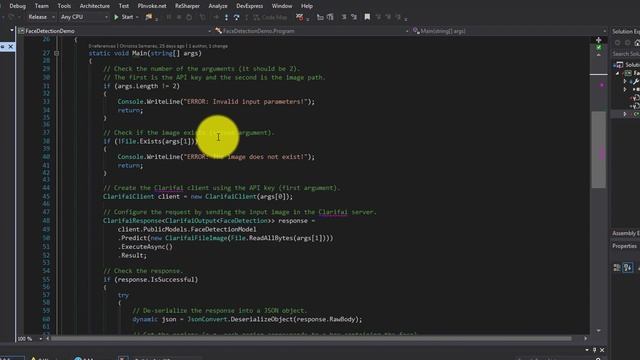
Task: Open the Analyze menu
Action: [x=218, y=6]
